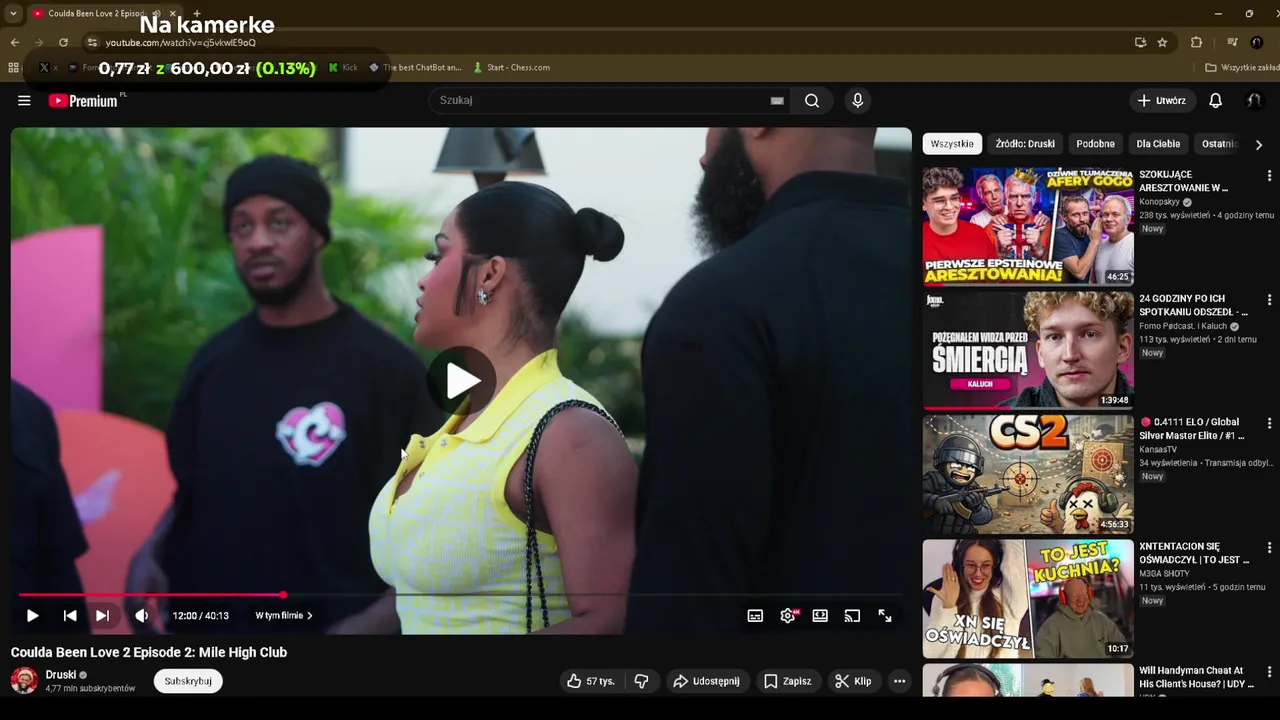Select the 'Źródło: Druski' filter chip
This screenshot has width=1280, height=720.
[1025, 144]
